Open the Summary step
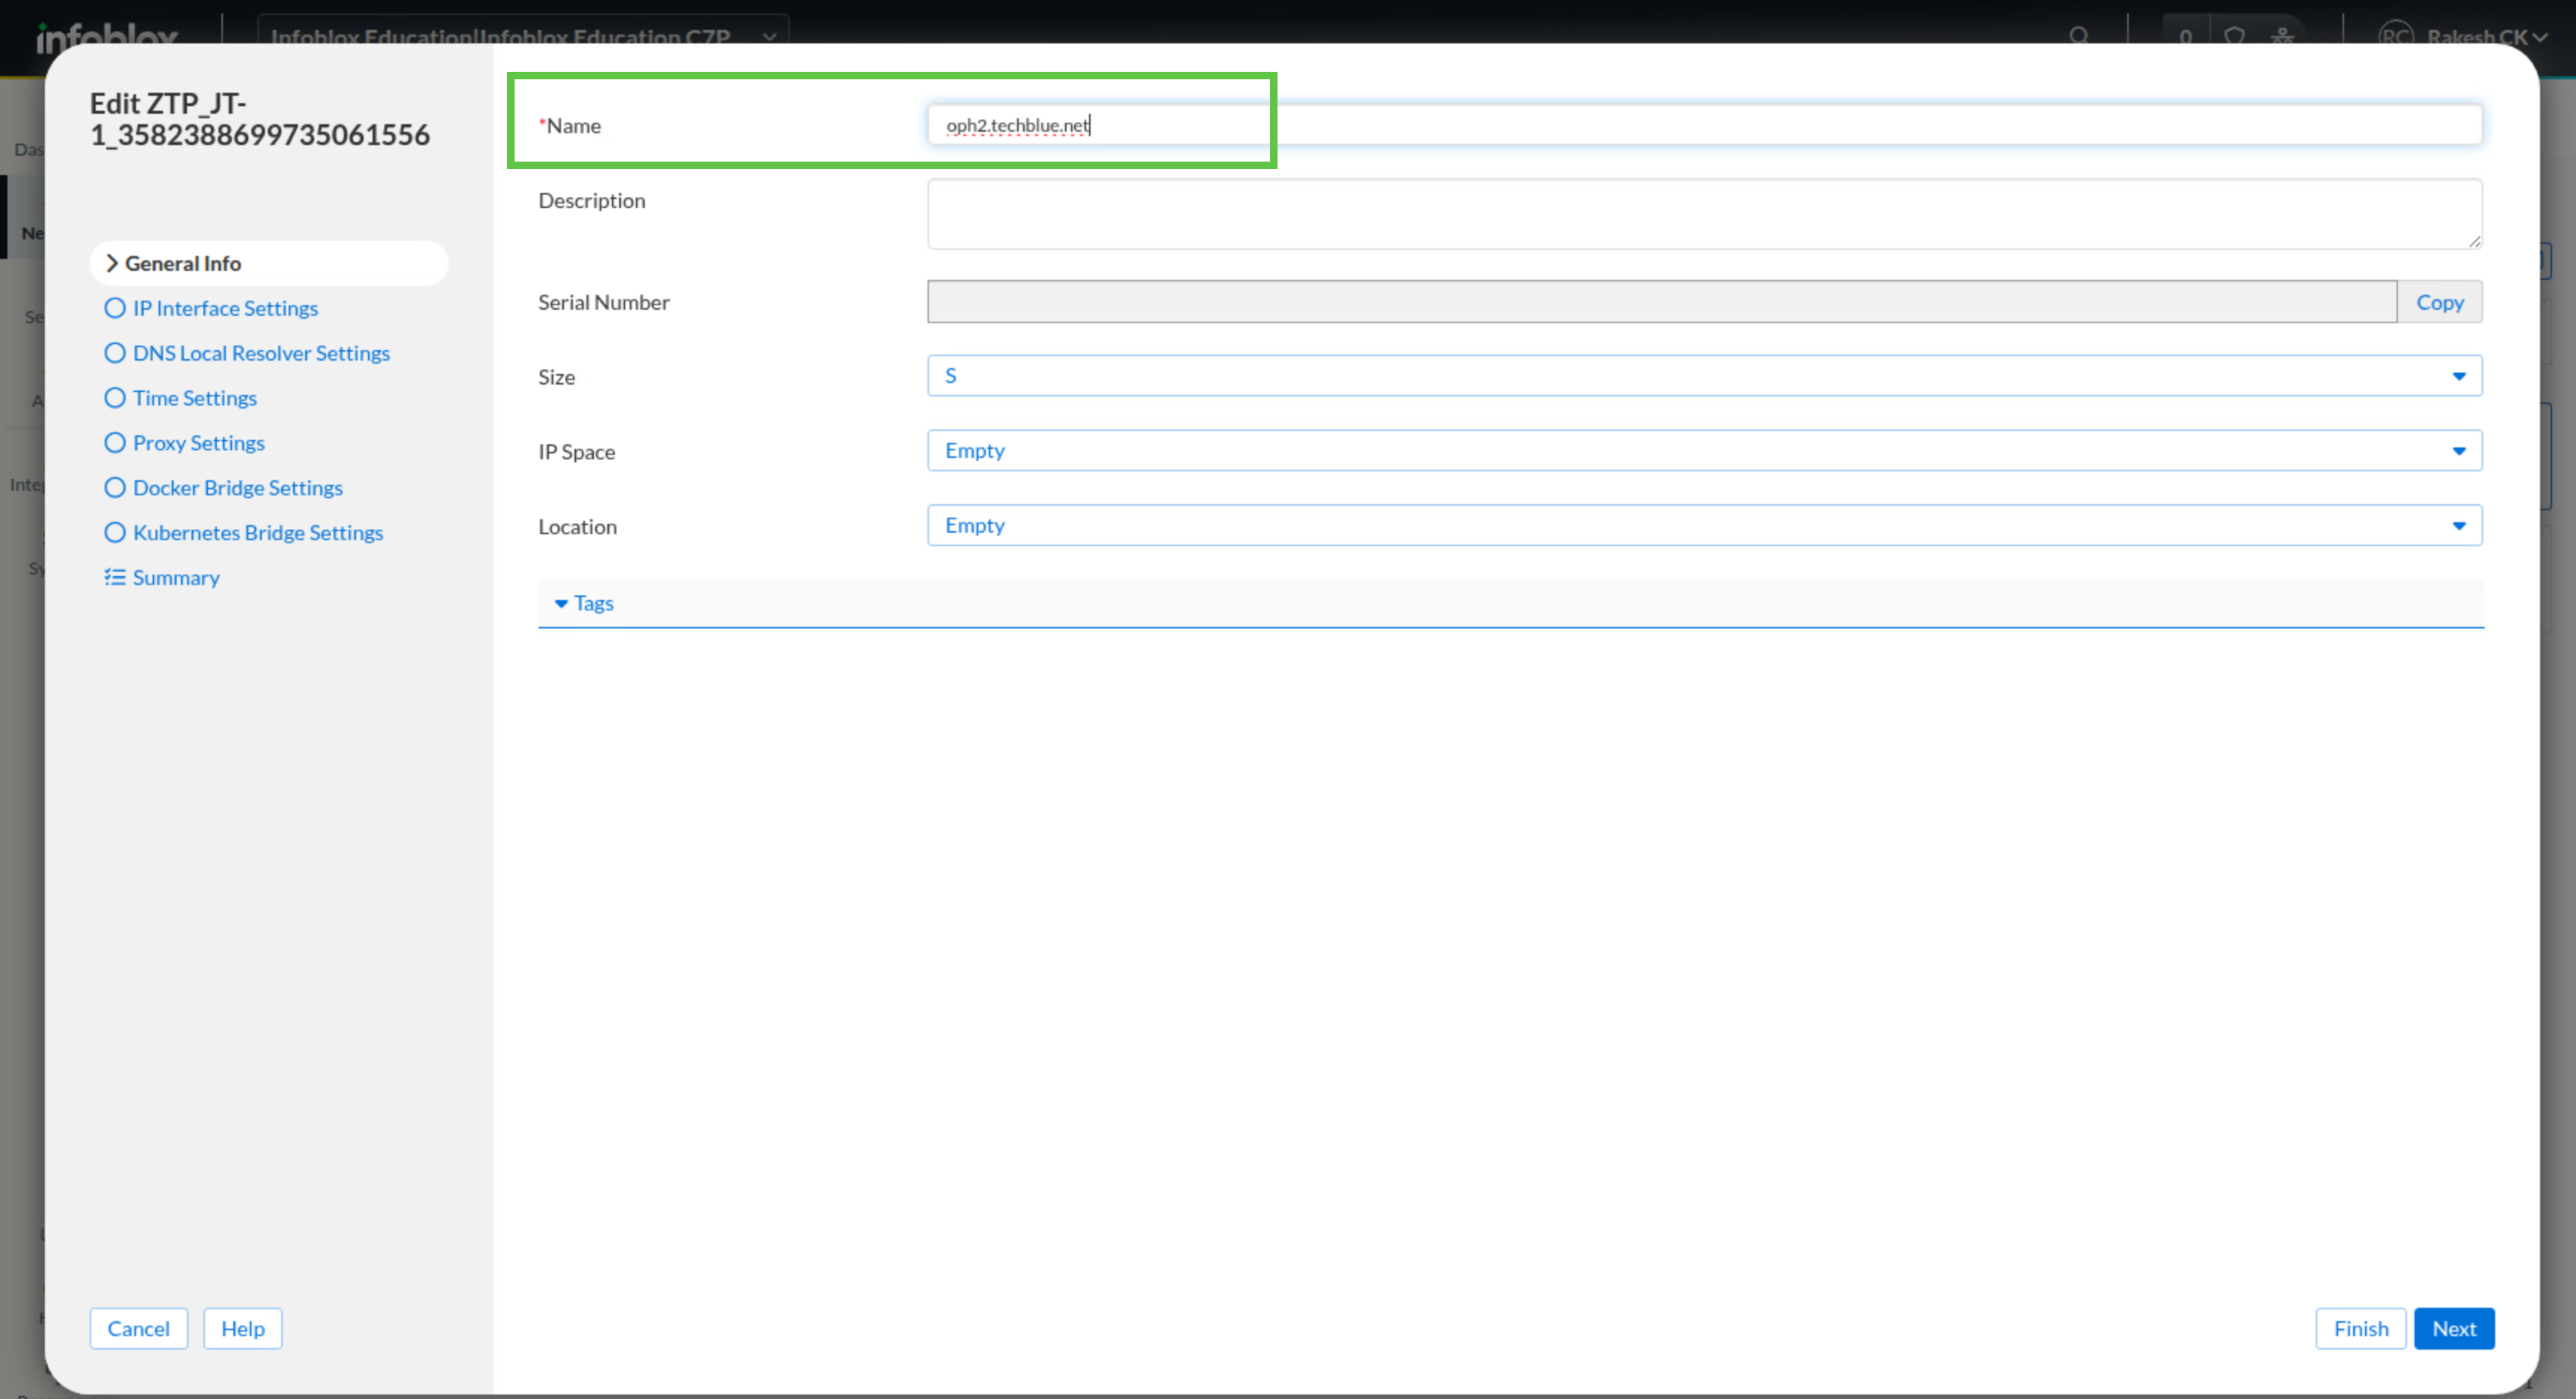Image resolution: width=2576 pixels, height=1399 pixels. 176,578
